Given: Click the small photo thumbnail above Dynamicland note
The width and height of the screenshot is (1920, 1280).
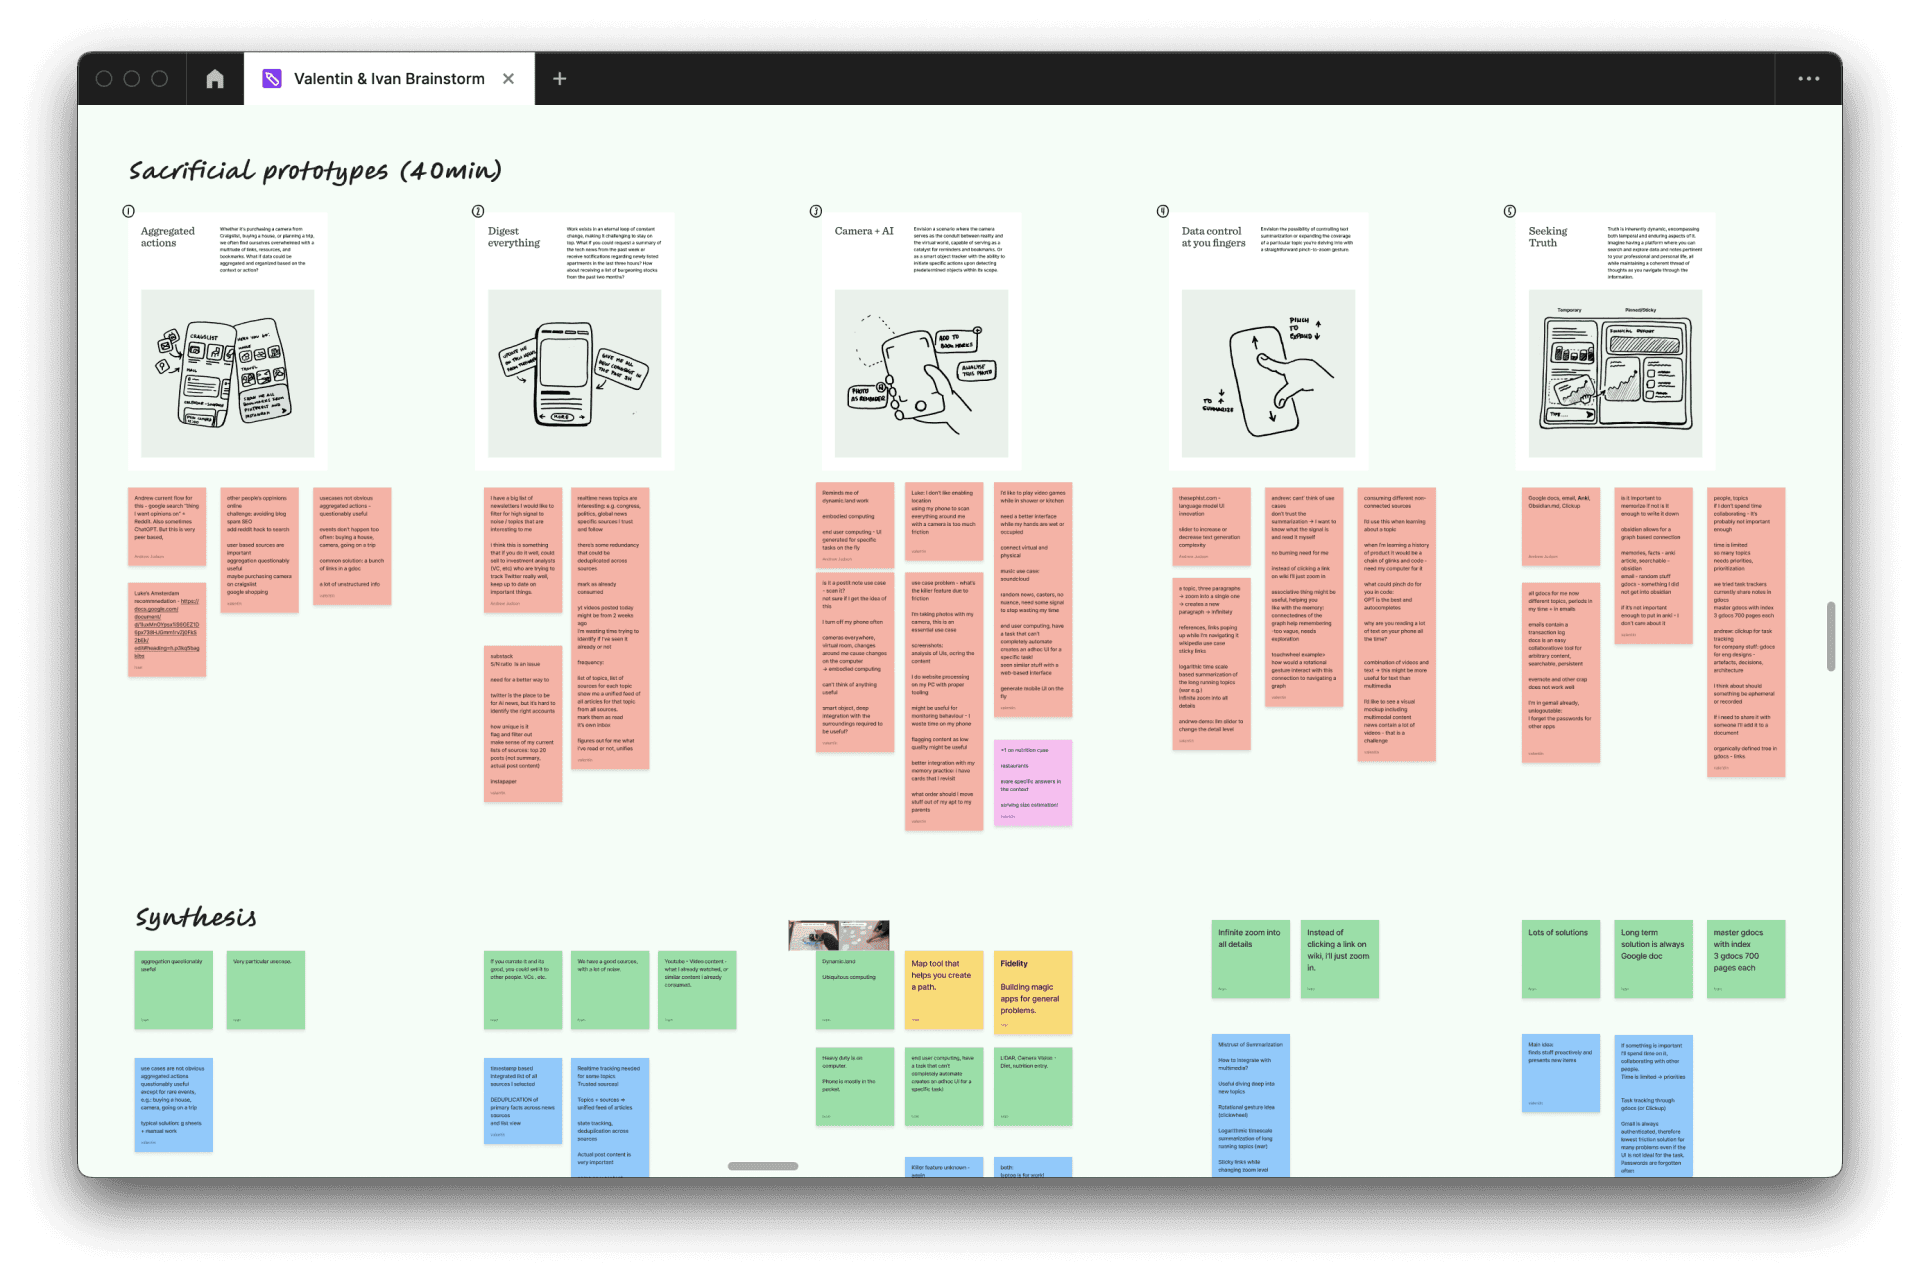Looking at the screenshot, I should coord(838,935).
